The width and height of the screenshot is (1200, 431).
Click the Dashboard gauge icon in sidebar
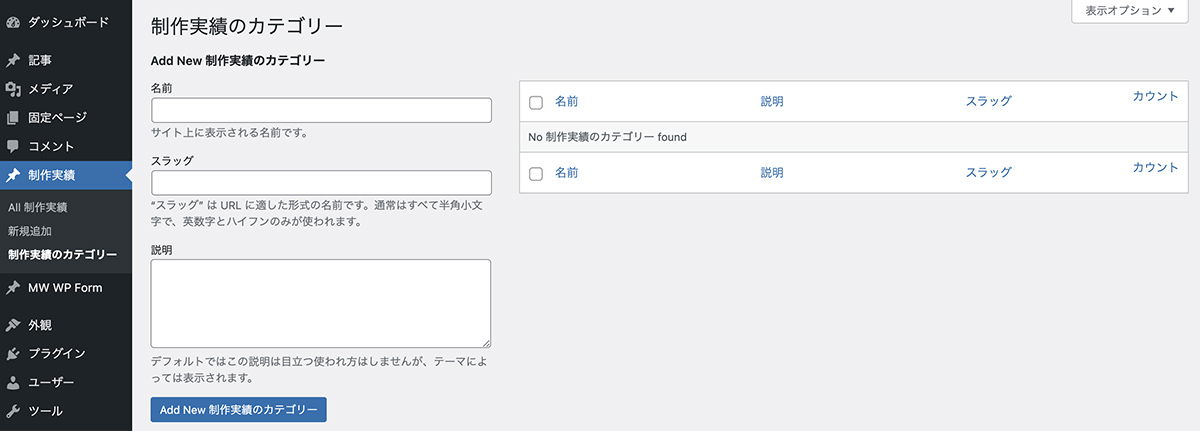14,21
